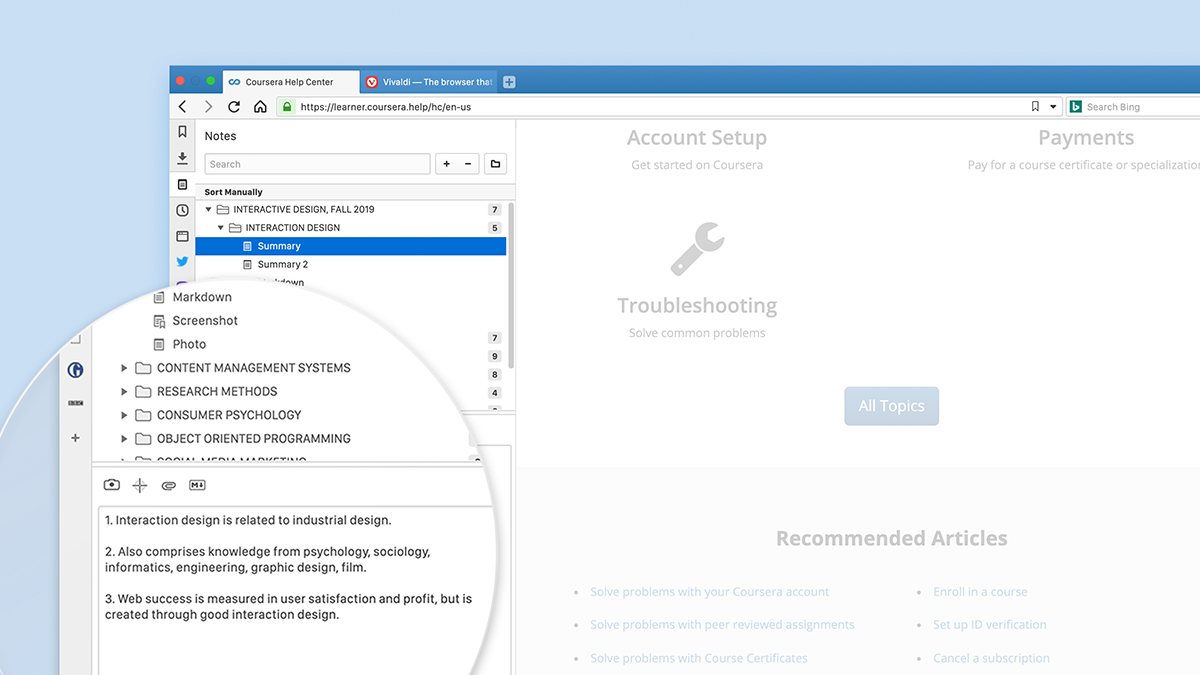Open the Twitter web panel

(182, 262)
